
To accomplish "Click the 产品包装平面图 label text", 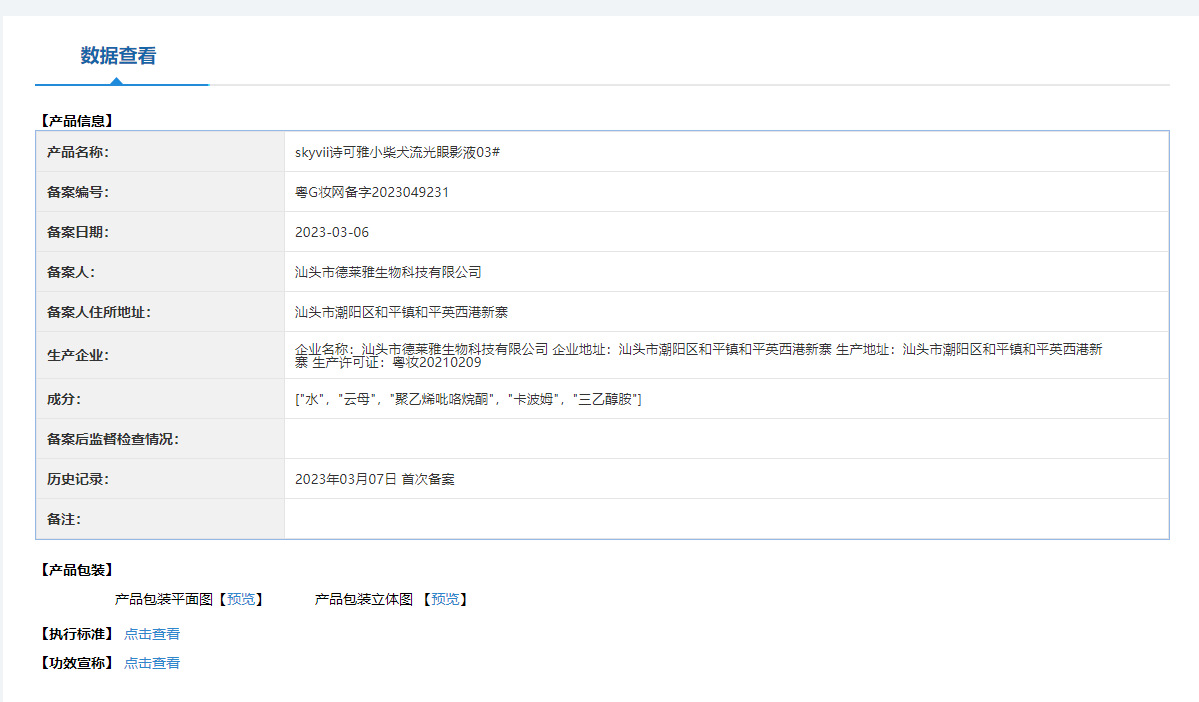I will [x=164, y=600].
